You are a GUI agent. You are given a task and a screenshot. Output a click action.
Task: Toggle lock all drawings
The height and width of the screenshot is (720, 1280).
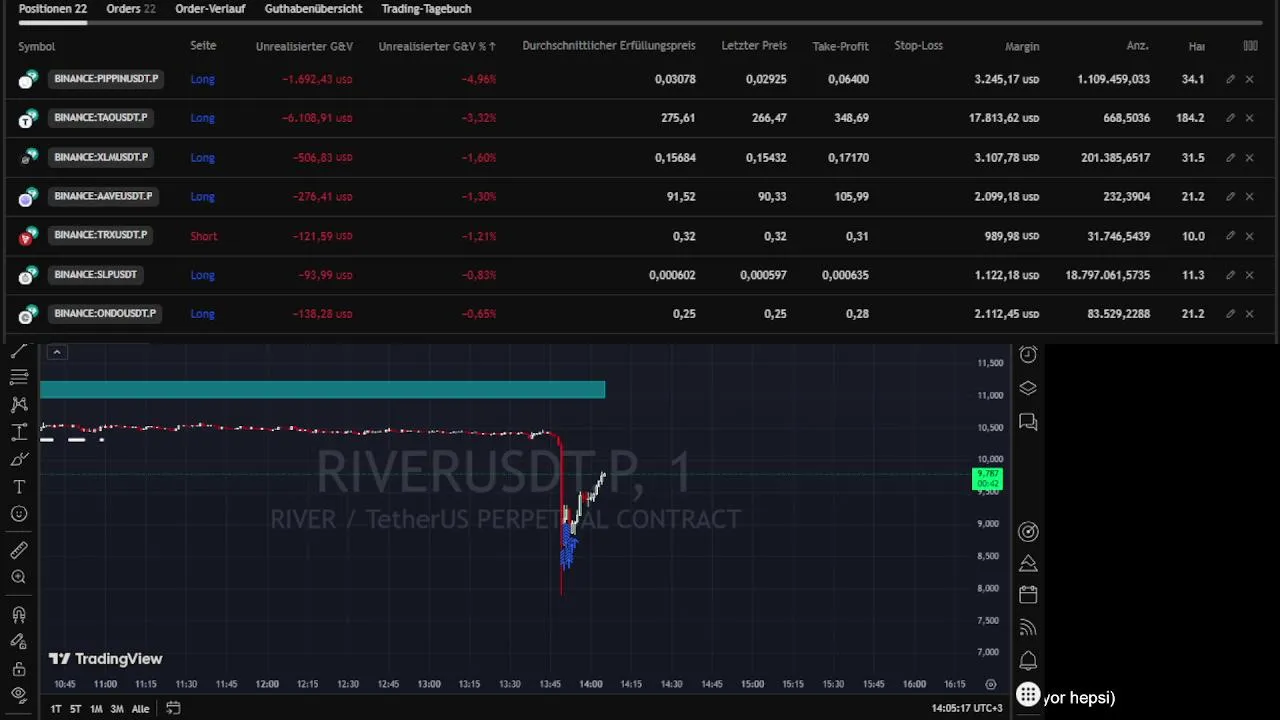click(x=19, y=668)
